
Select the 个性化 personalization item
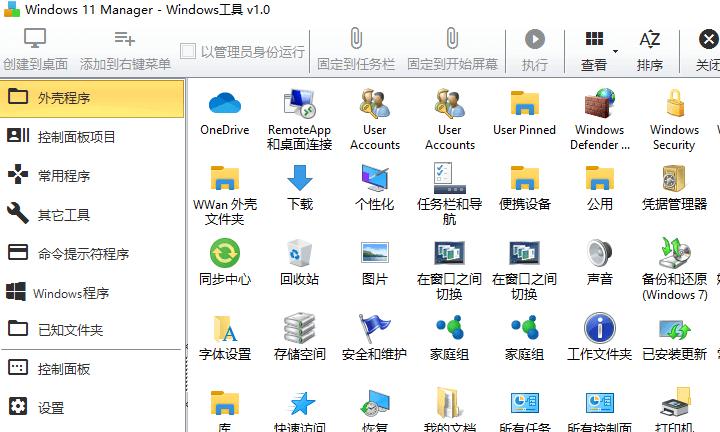374,180
